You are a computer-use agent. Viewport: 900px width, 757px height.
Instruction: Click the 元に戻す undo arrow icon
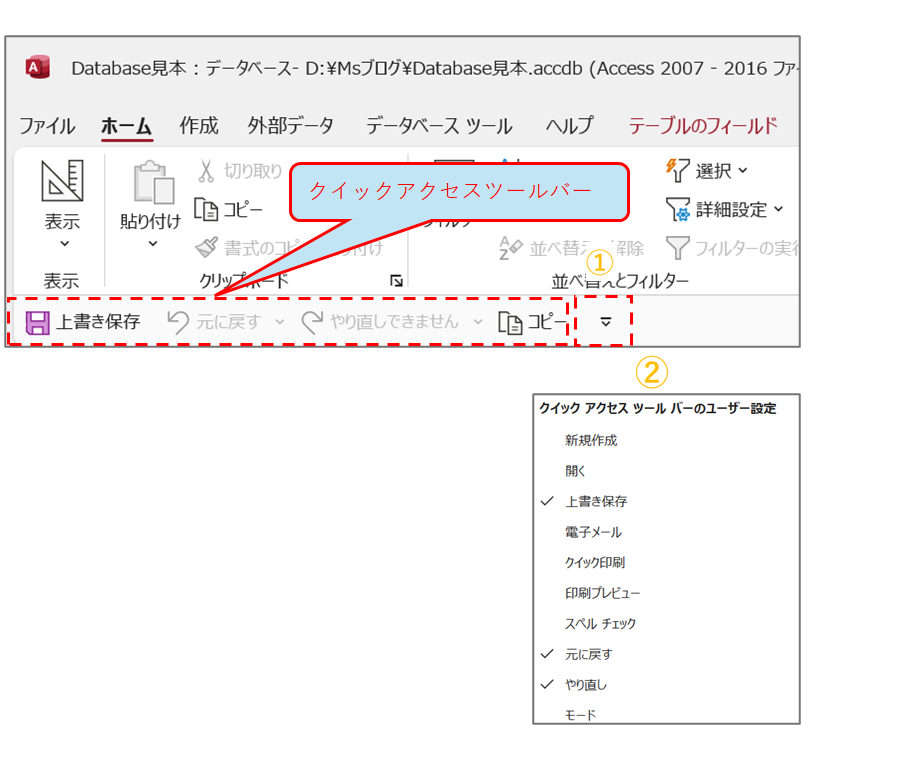click(x=178, y=322)
